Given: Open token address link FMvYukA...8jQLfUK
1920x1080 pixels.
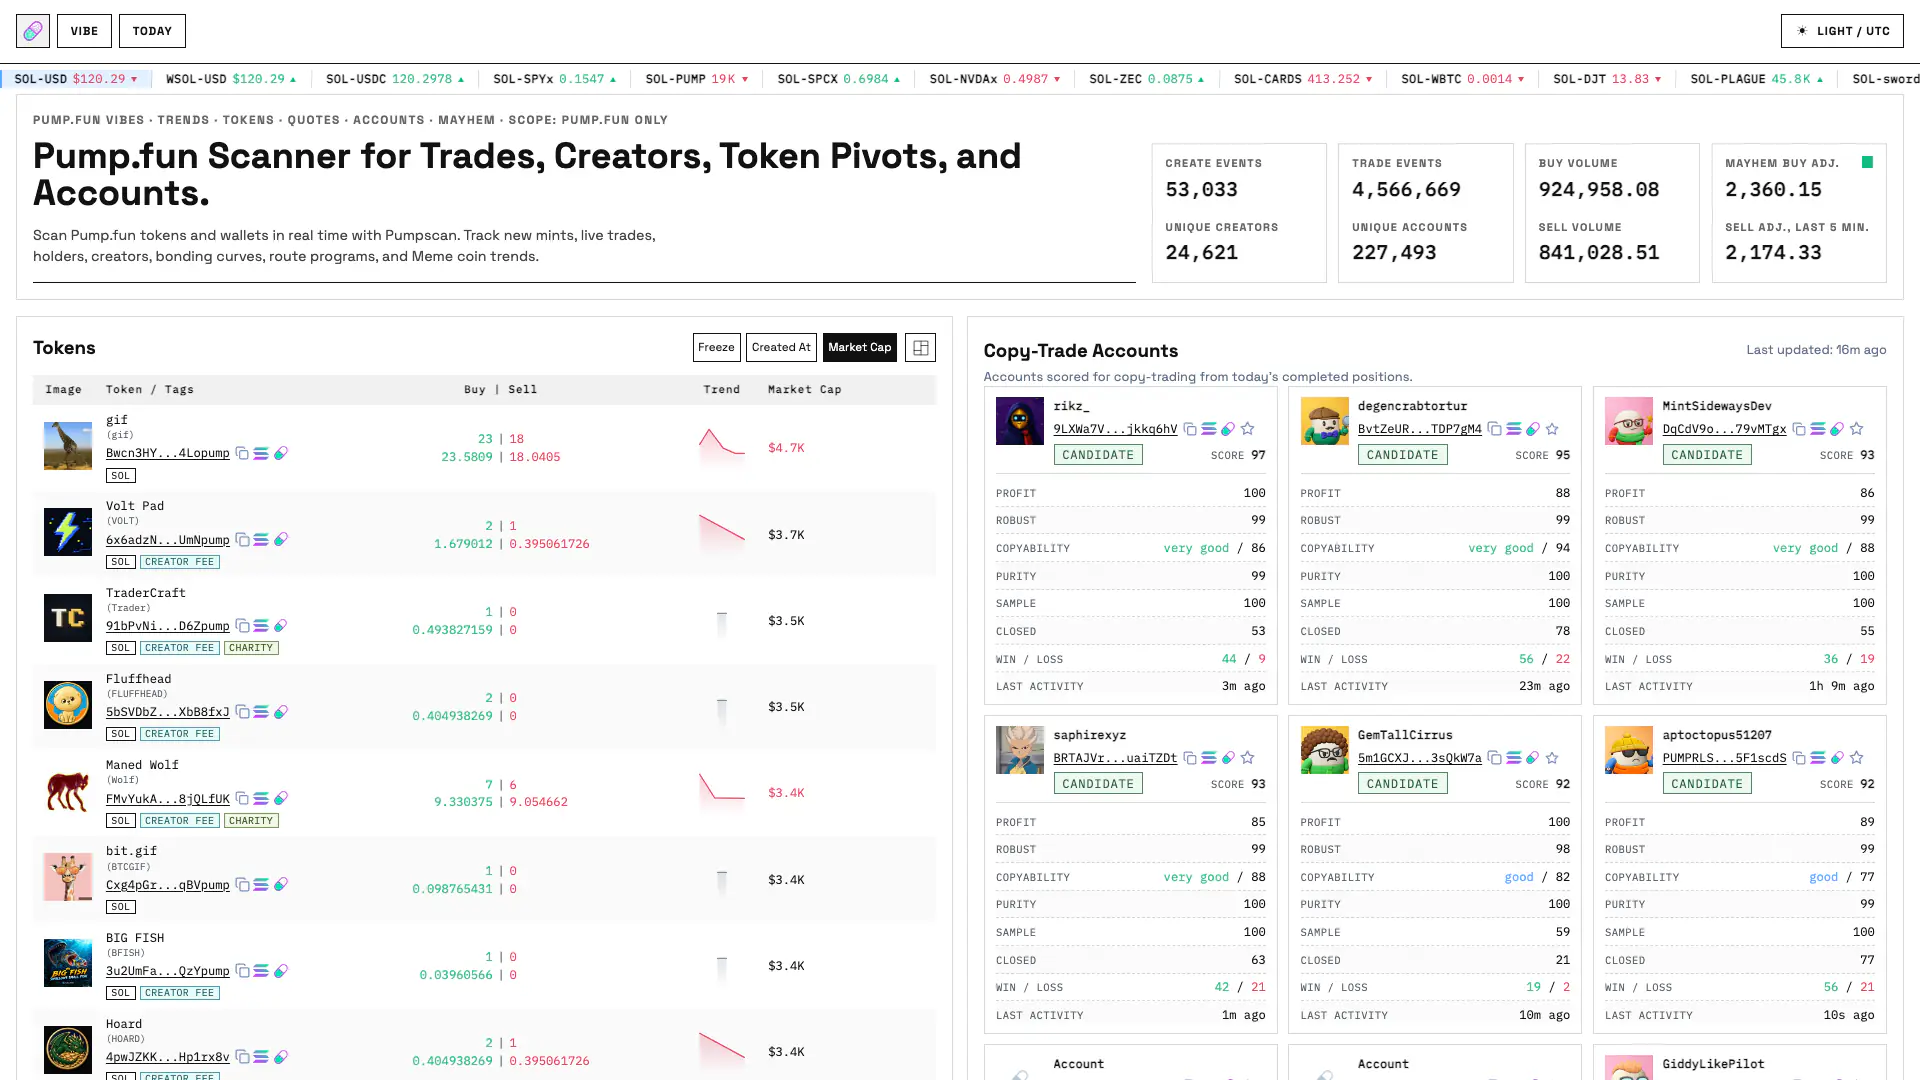Looking at the screenshot, I should tap(168, 799).
